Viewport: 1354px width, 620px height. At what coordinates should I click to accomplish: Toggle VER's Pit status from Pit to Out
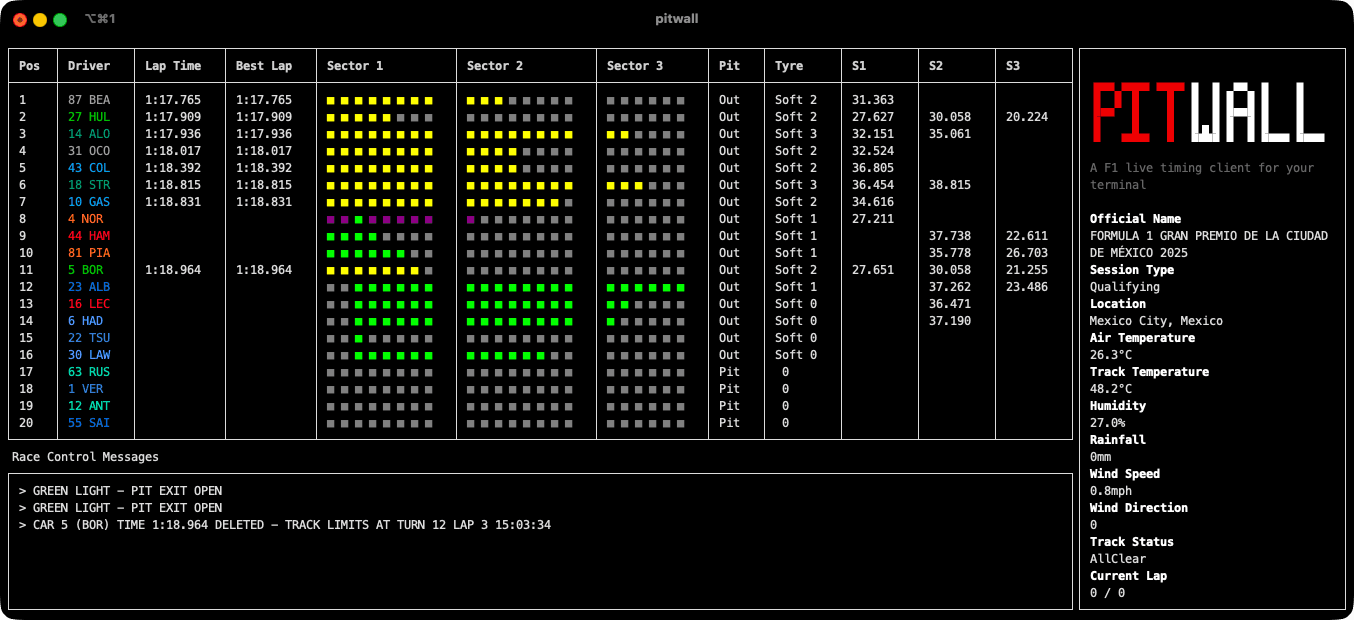tap(729, 388)
